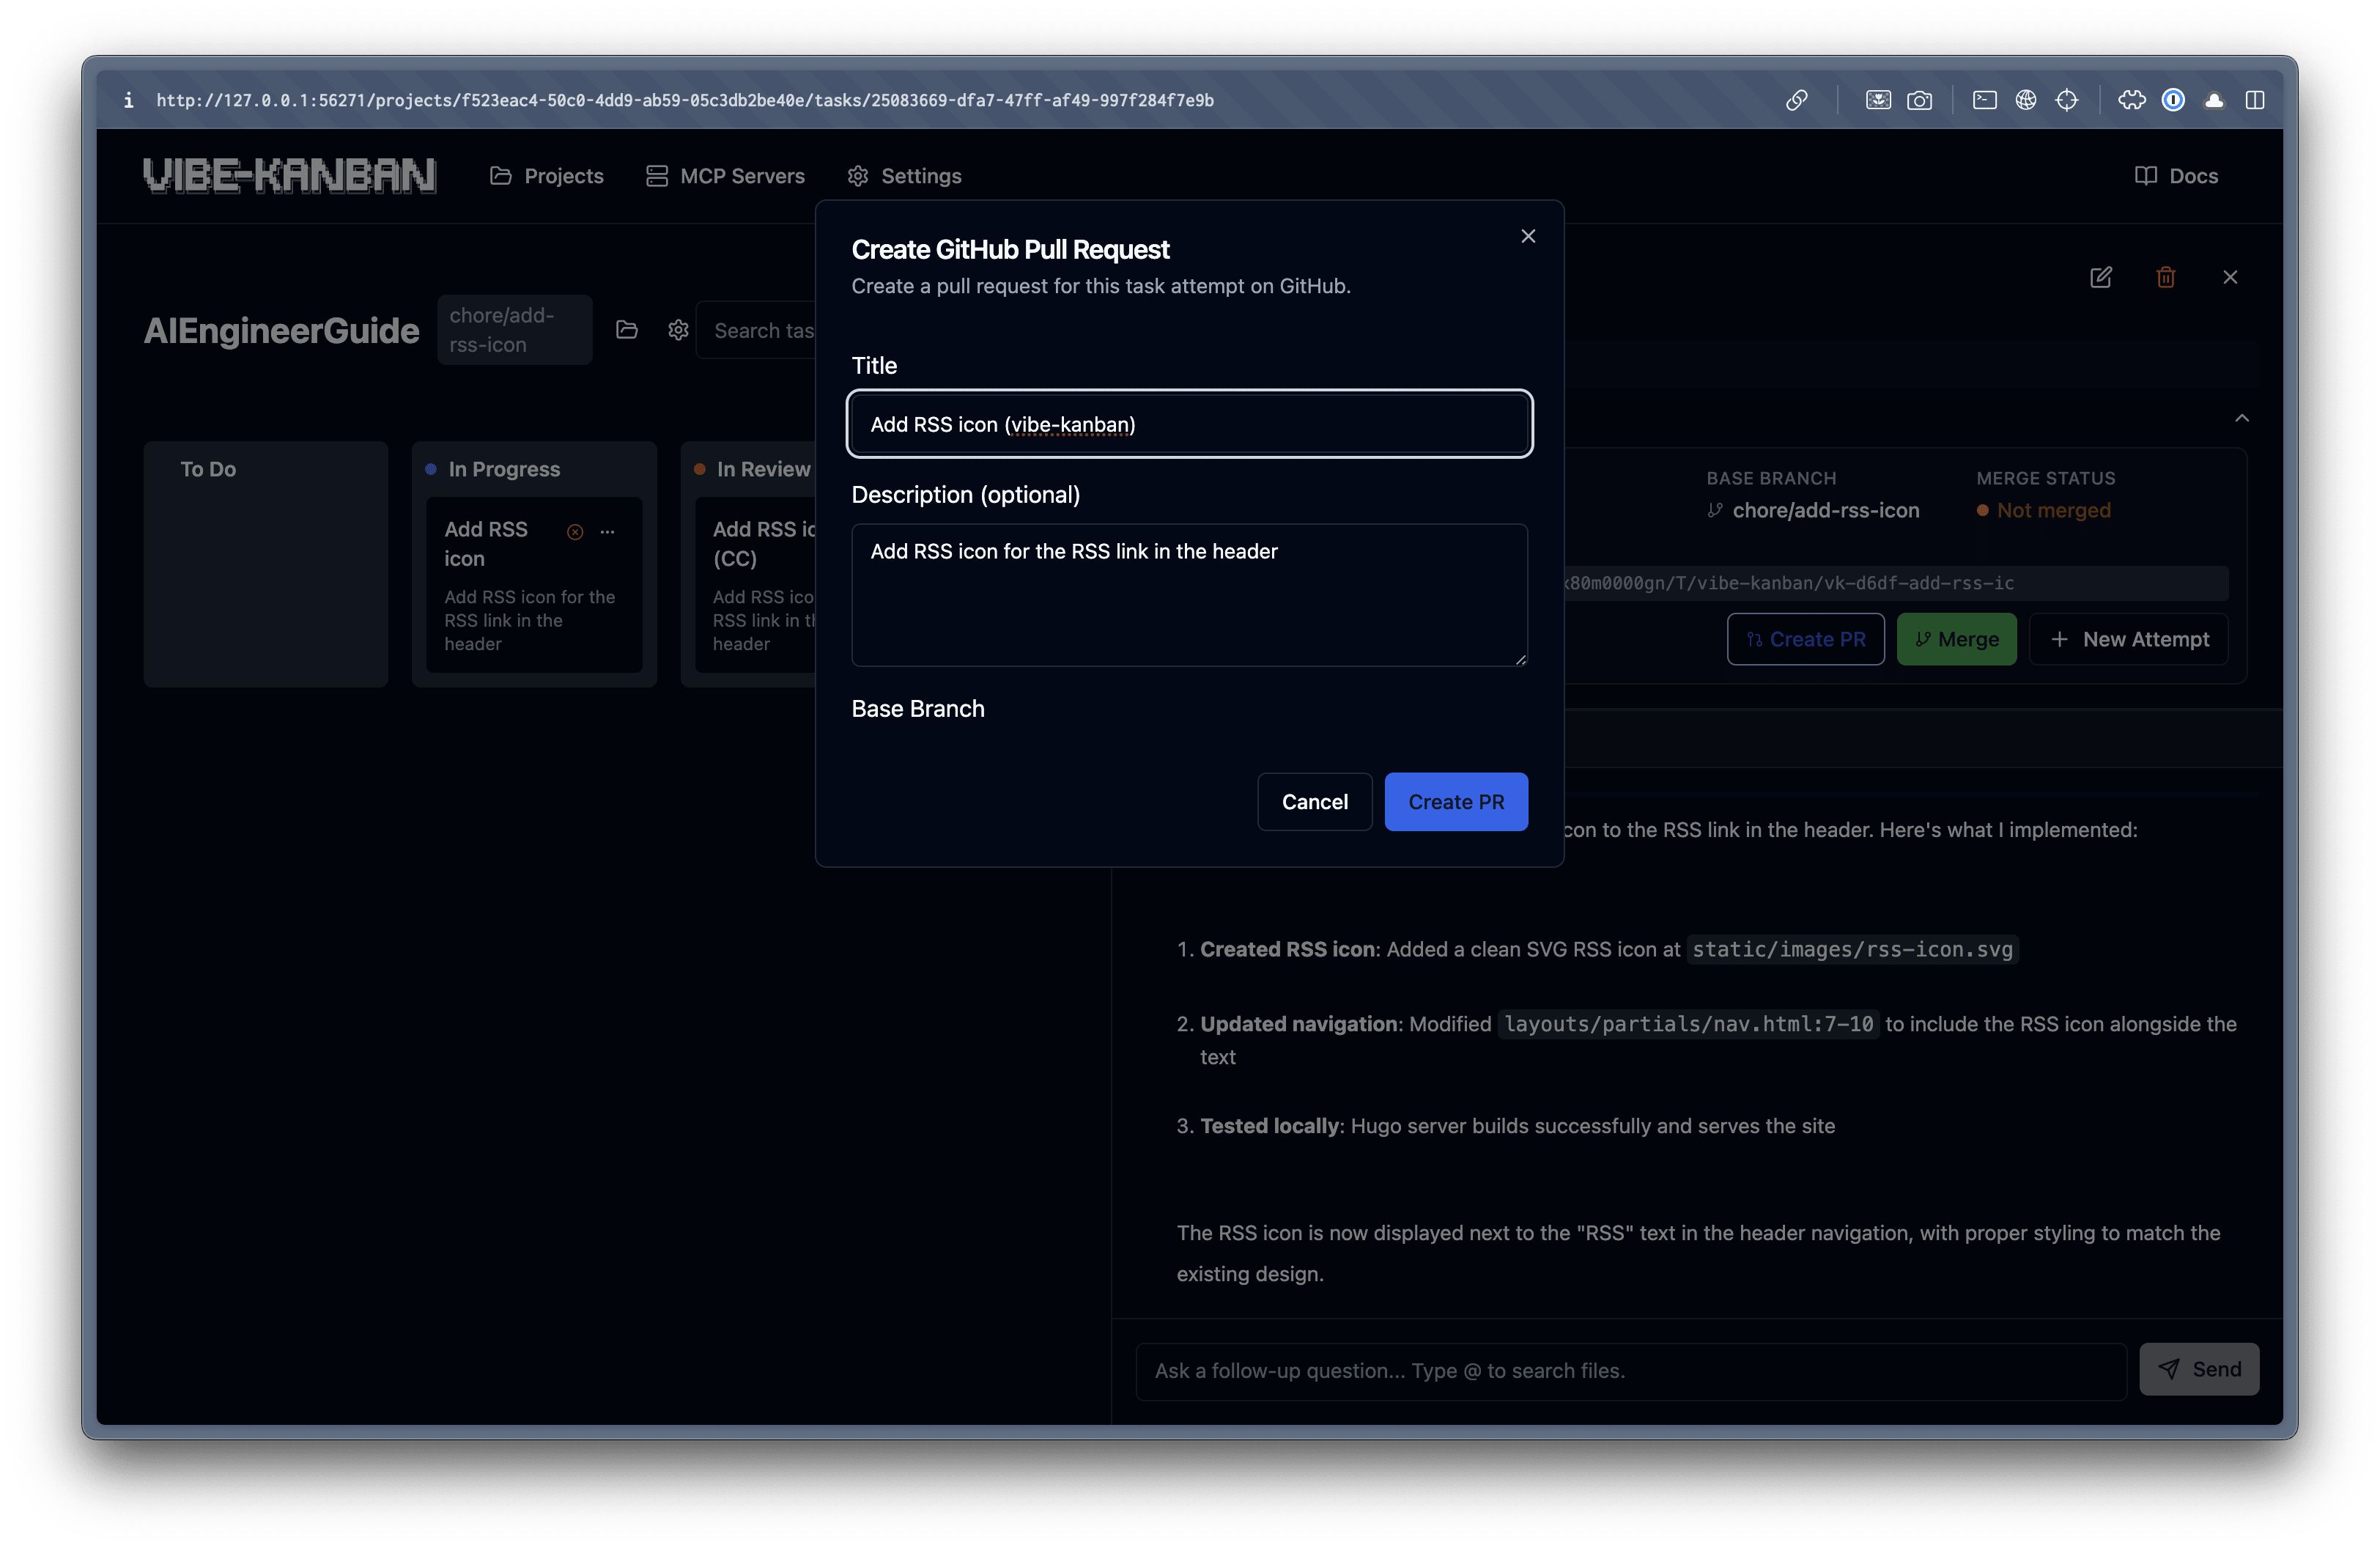The width and height of the screenshot is (2380, 1548).
Task: Click the red delete task trash icon
Action: 2166,277
